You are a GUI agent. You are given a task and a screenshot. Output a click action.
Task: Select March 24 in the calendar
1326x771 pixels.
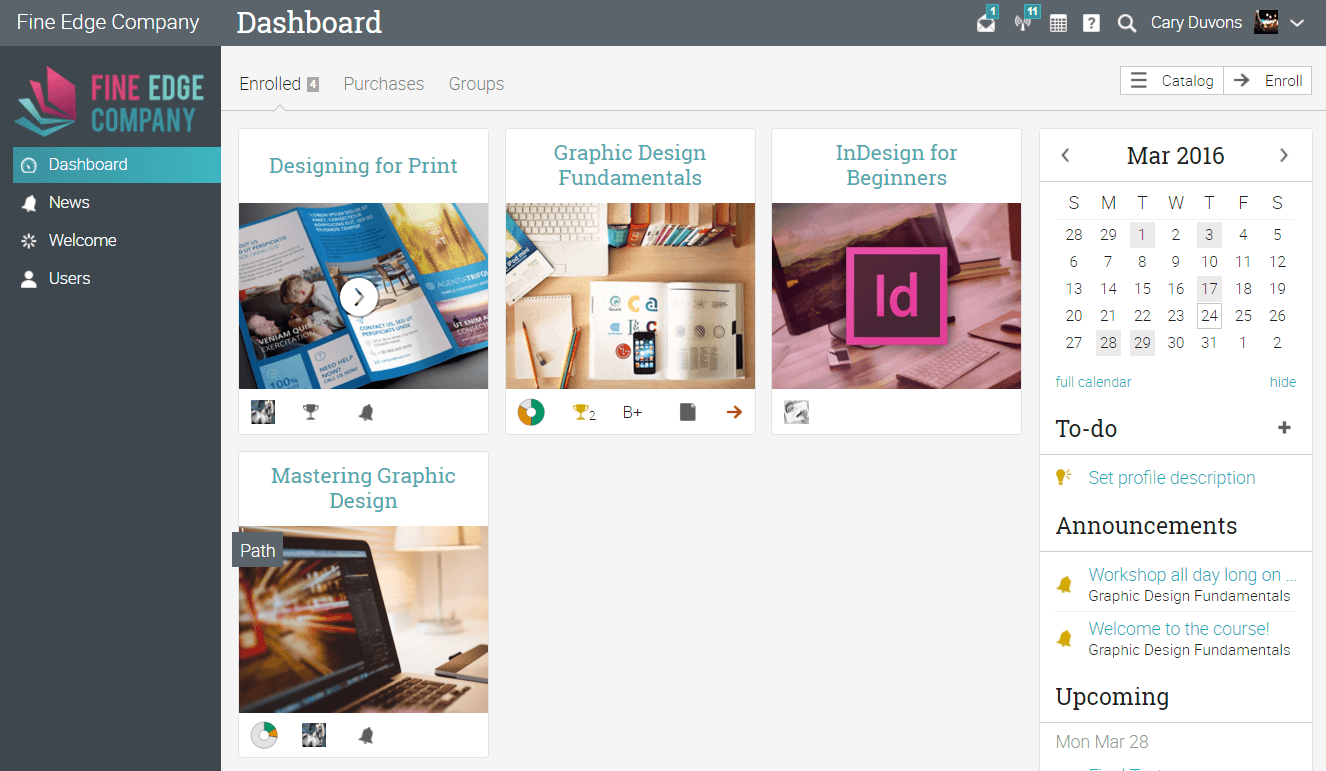coord(1209,316)
